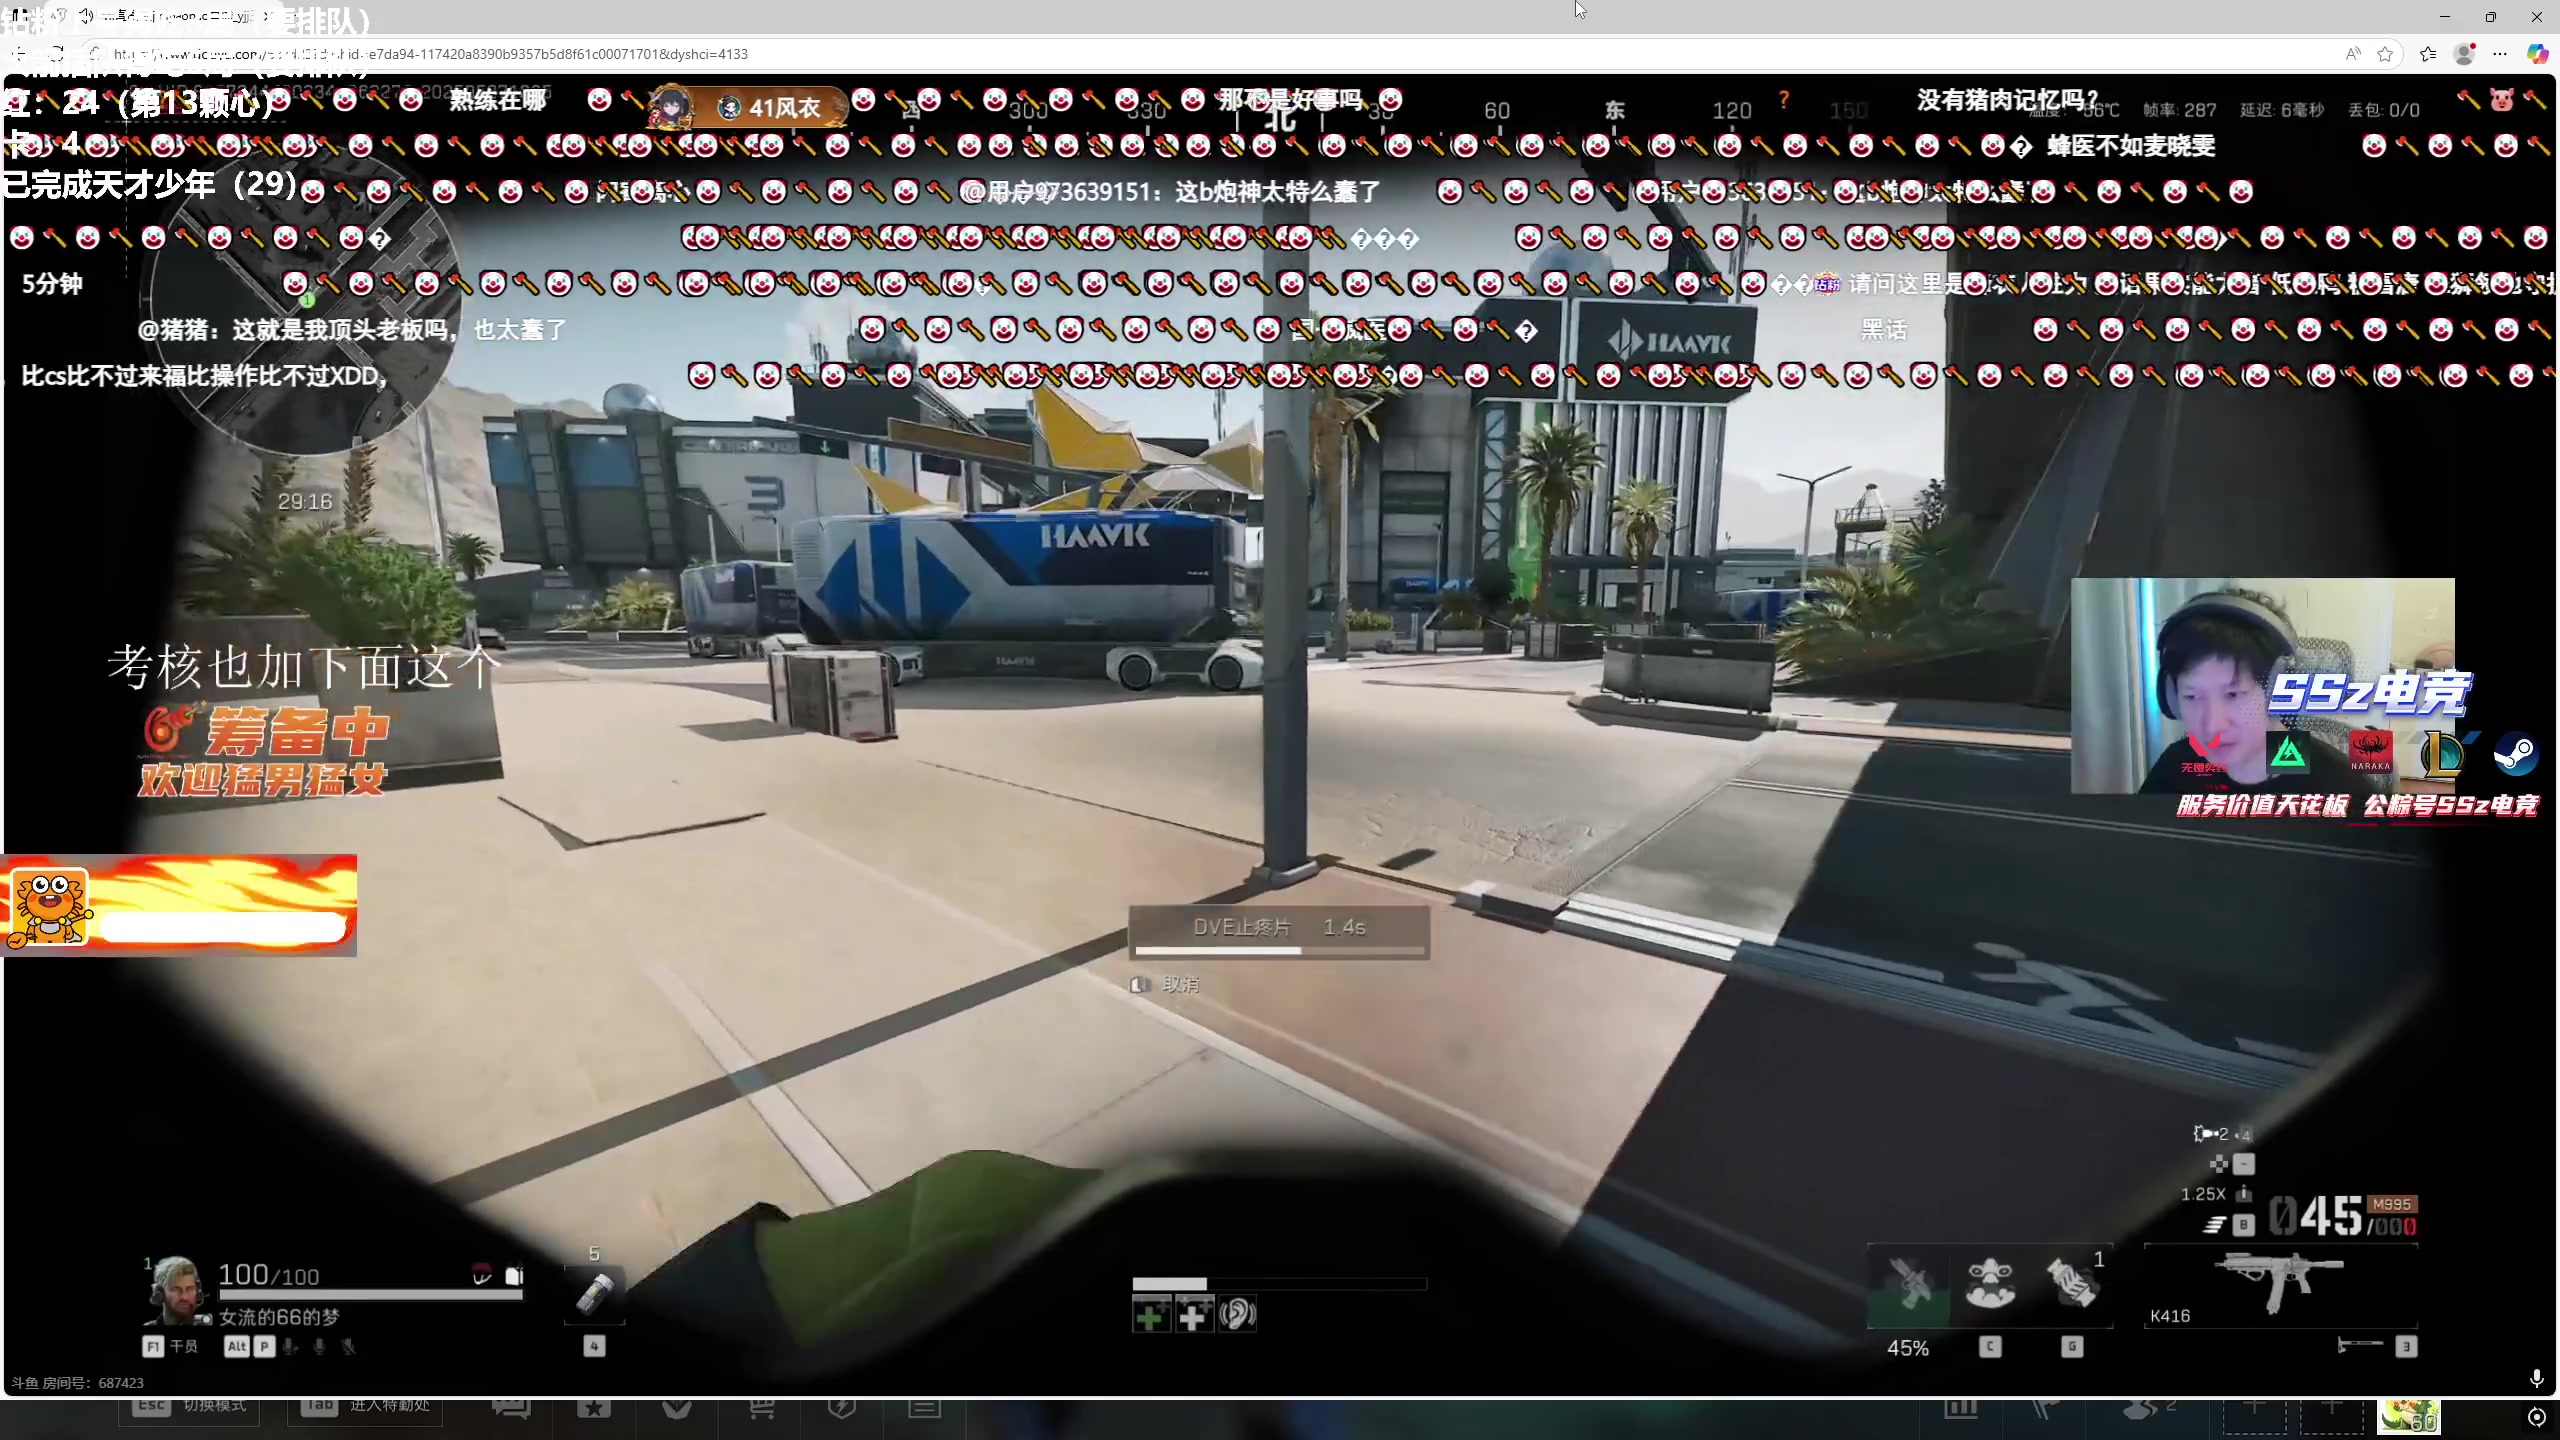
Task: Click the hearing ear status icon
Action: point(1237,1315)
